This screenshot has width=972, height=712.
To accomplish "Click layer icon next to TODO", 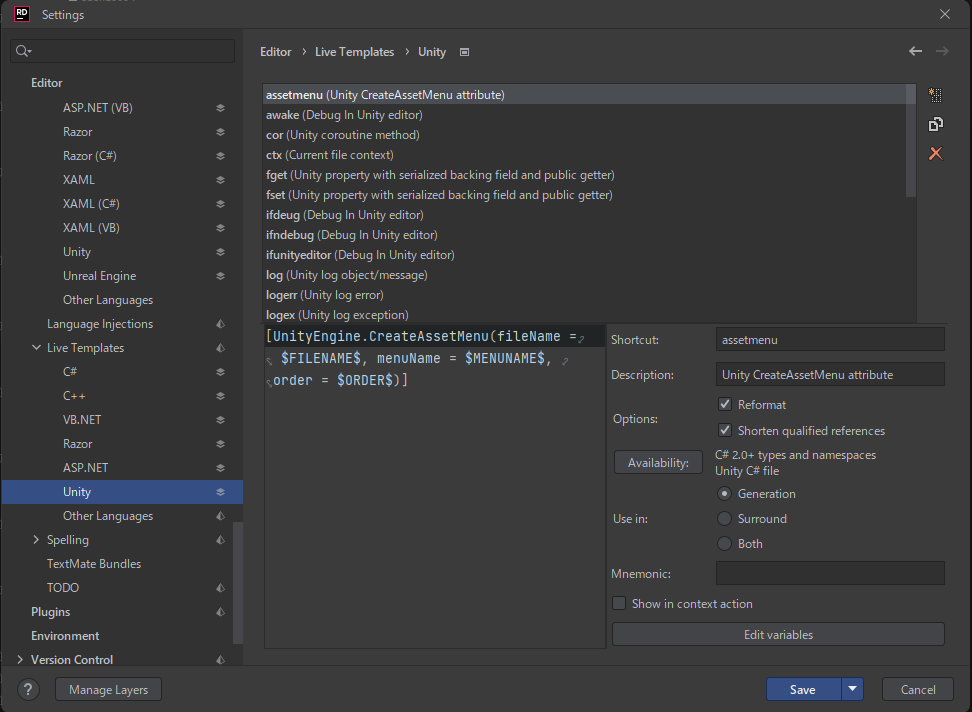I will (x=220, y=588).
